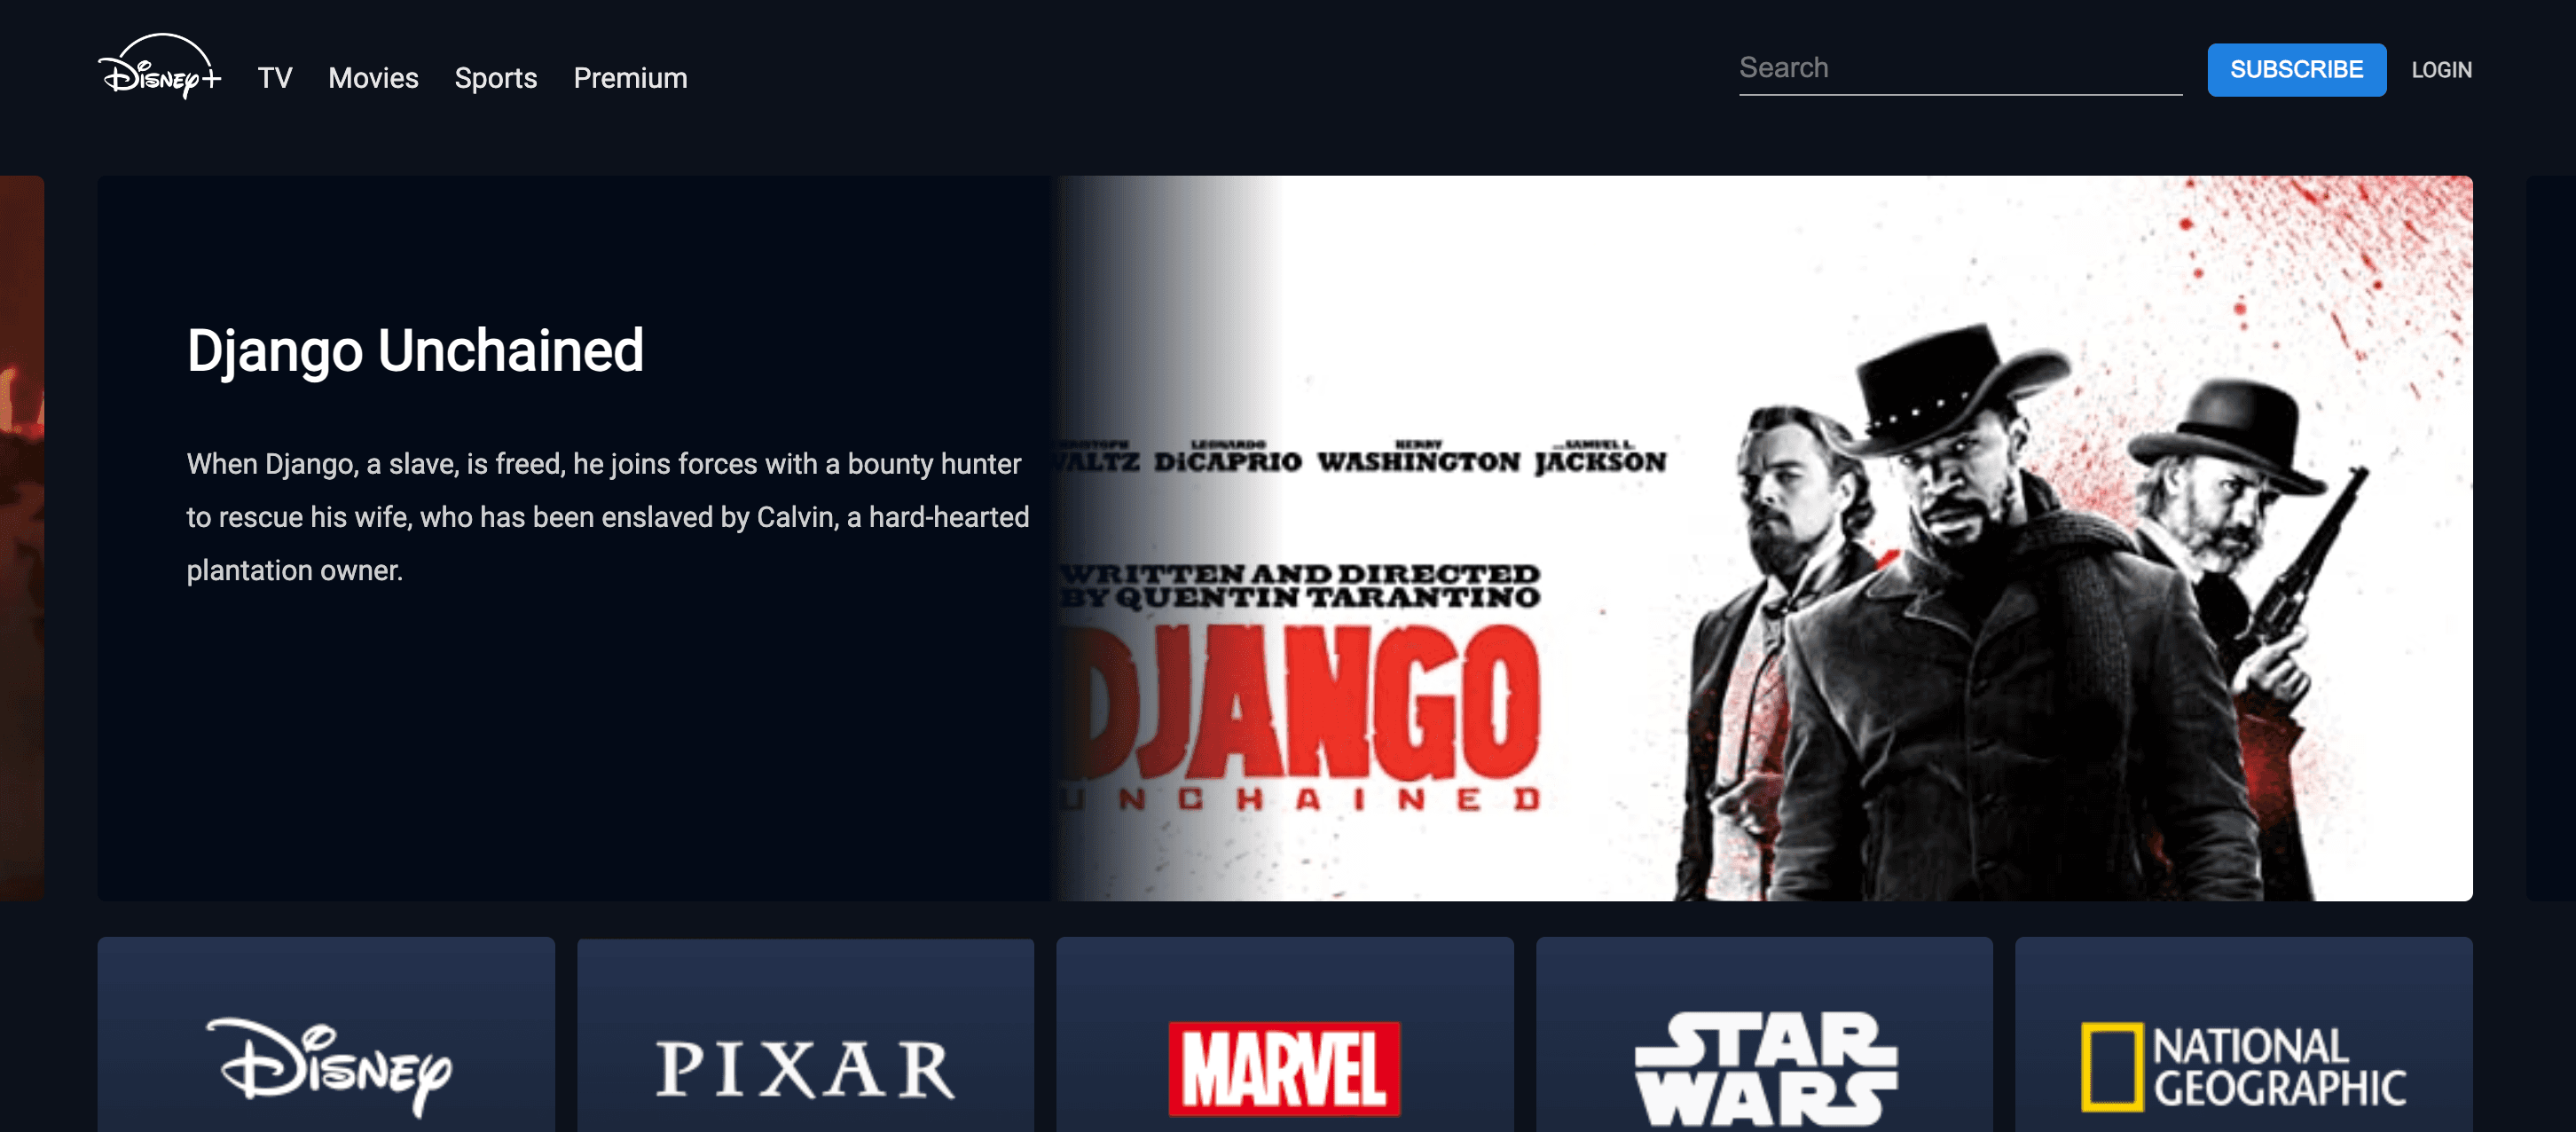
Task: Click the LOGIN link
Action: click(x=2441, y=70)
